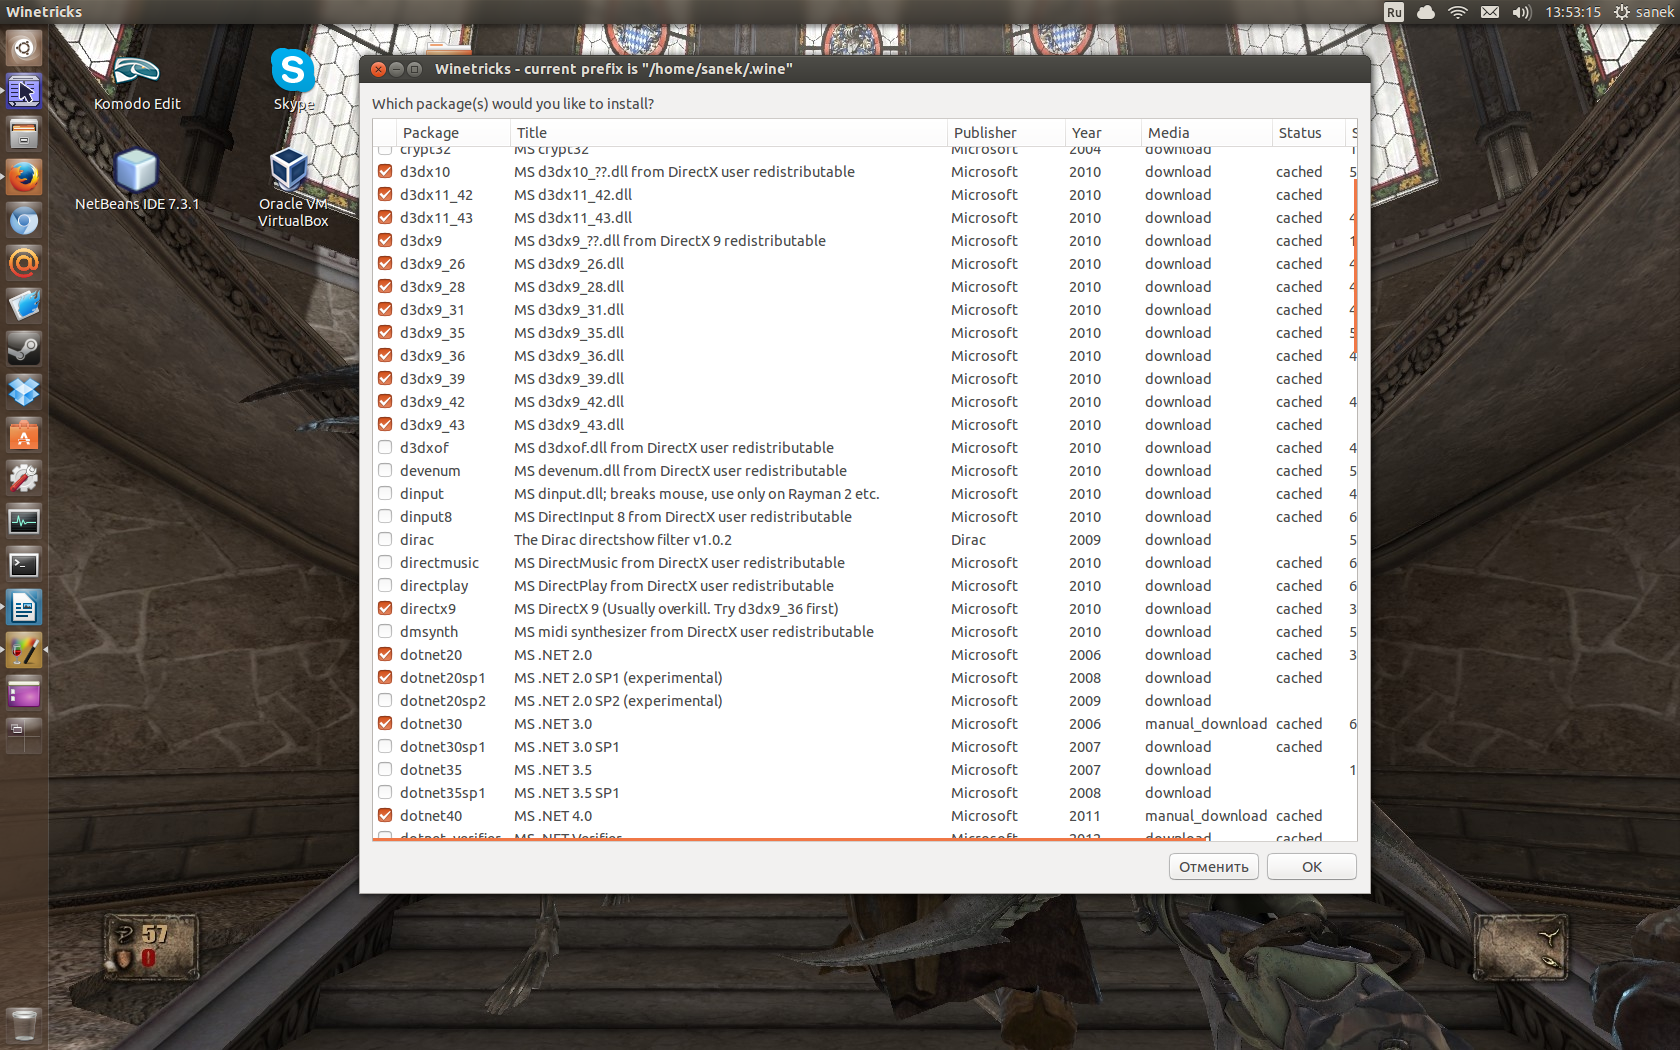Click the OK button

coord(1312,867)
